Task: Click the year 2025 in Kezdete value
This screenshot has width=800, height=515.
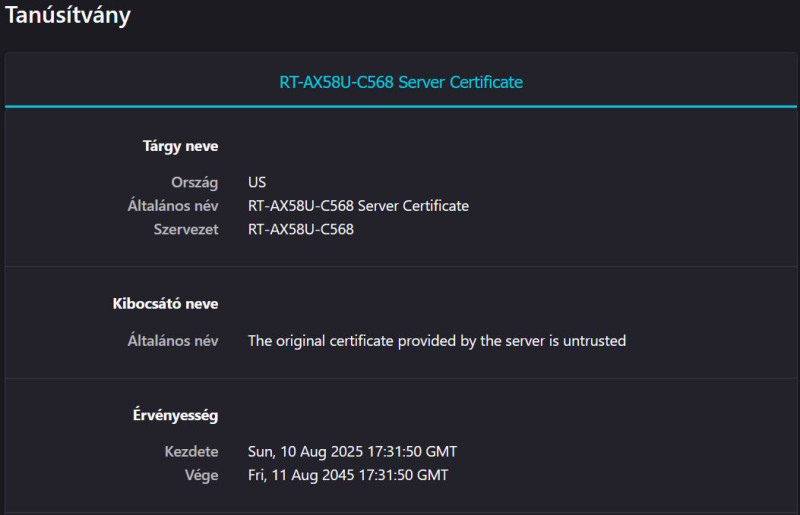Action: [345, 452]
